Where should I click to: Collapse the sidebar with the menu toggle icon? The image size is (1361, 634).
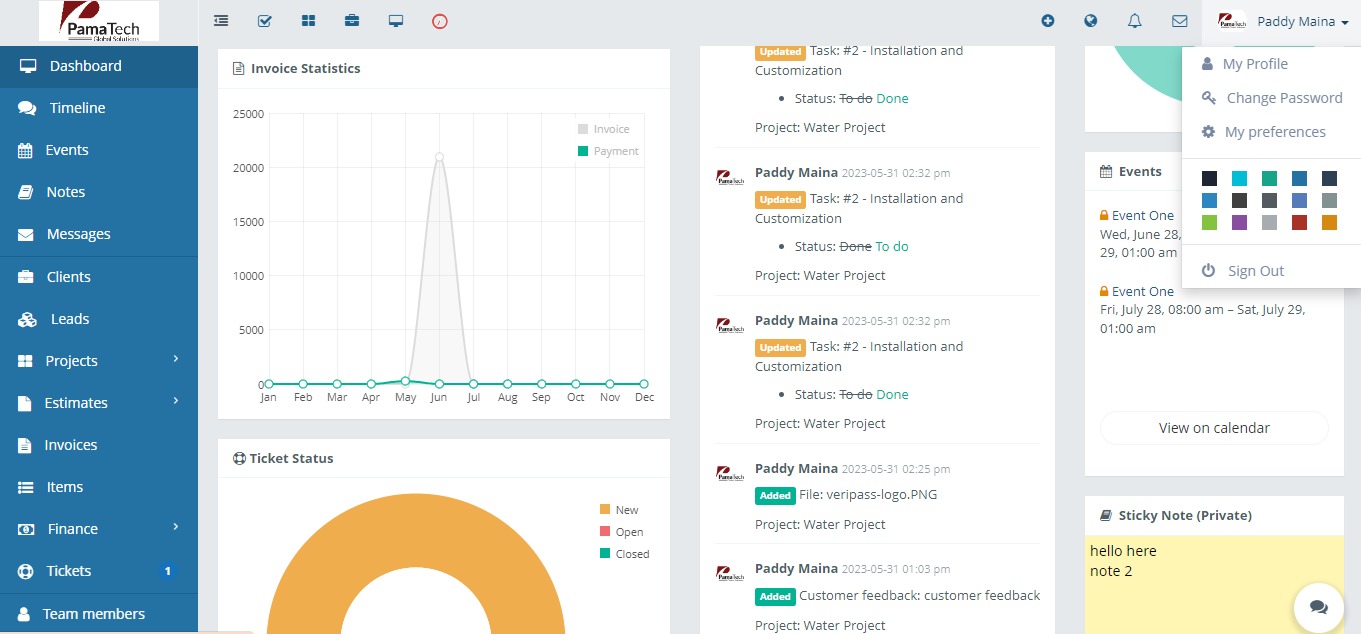[221, 20]
